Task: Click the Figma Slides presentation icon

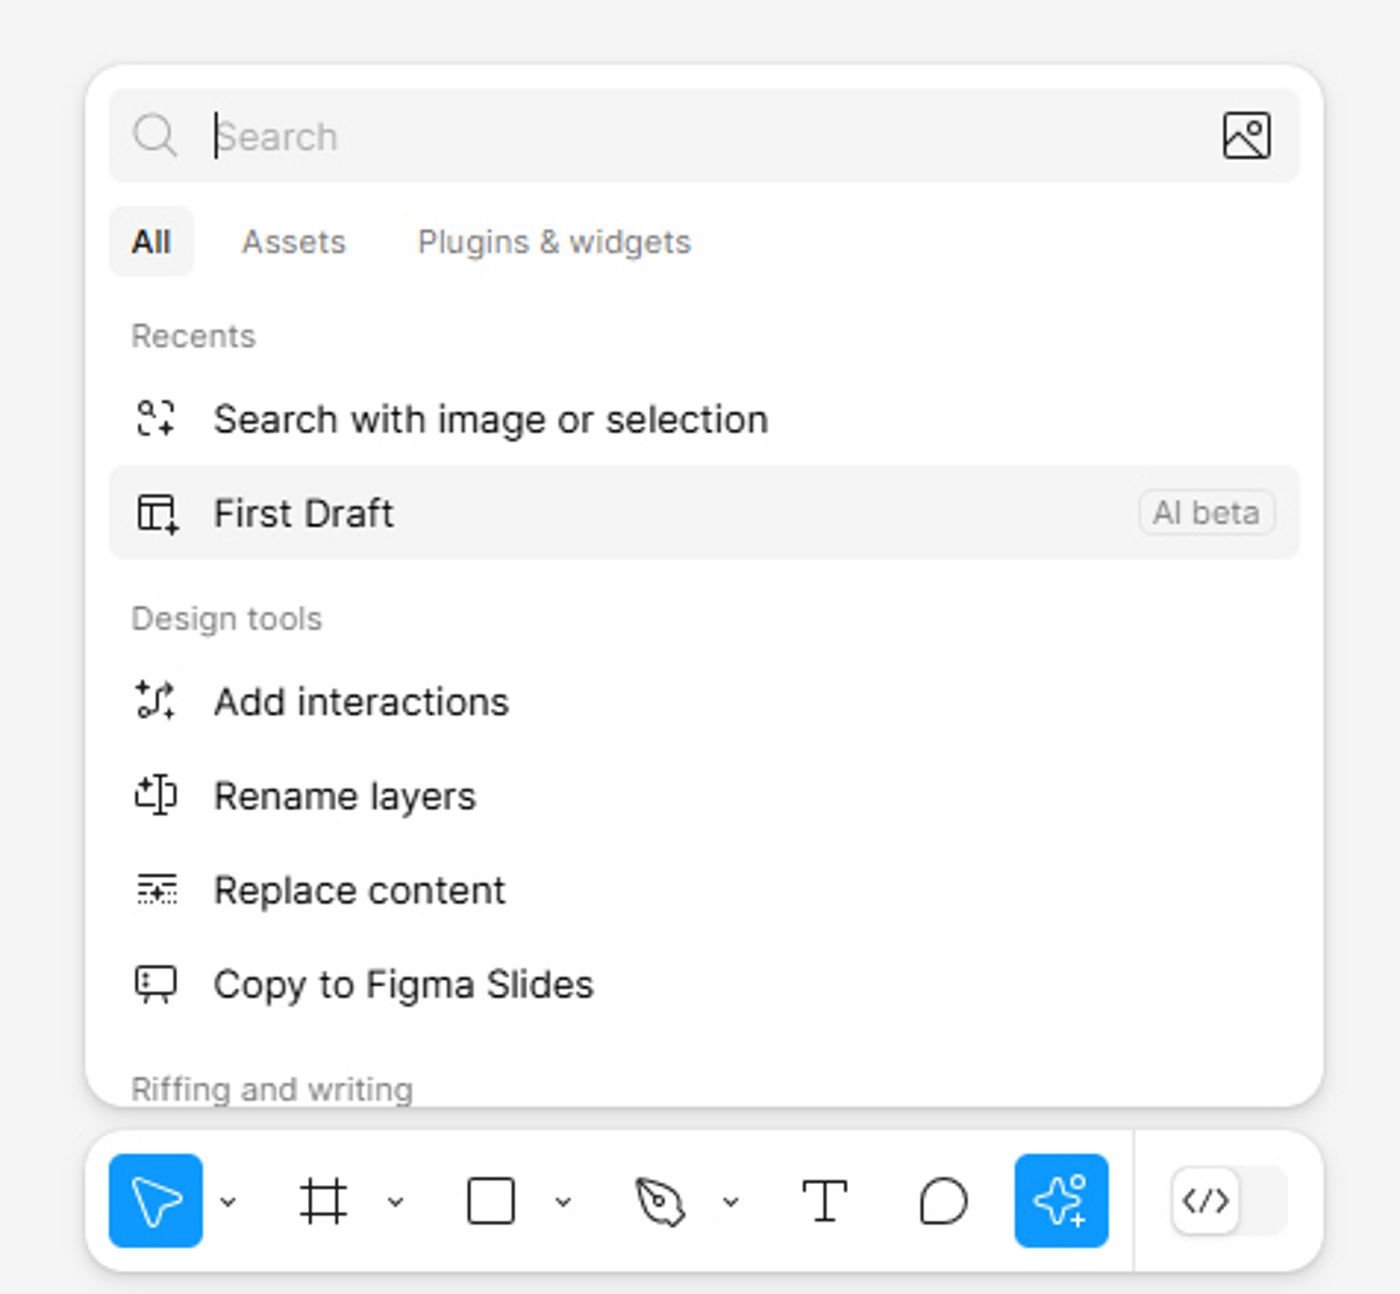Action: 156,984
